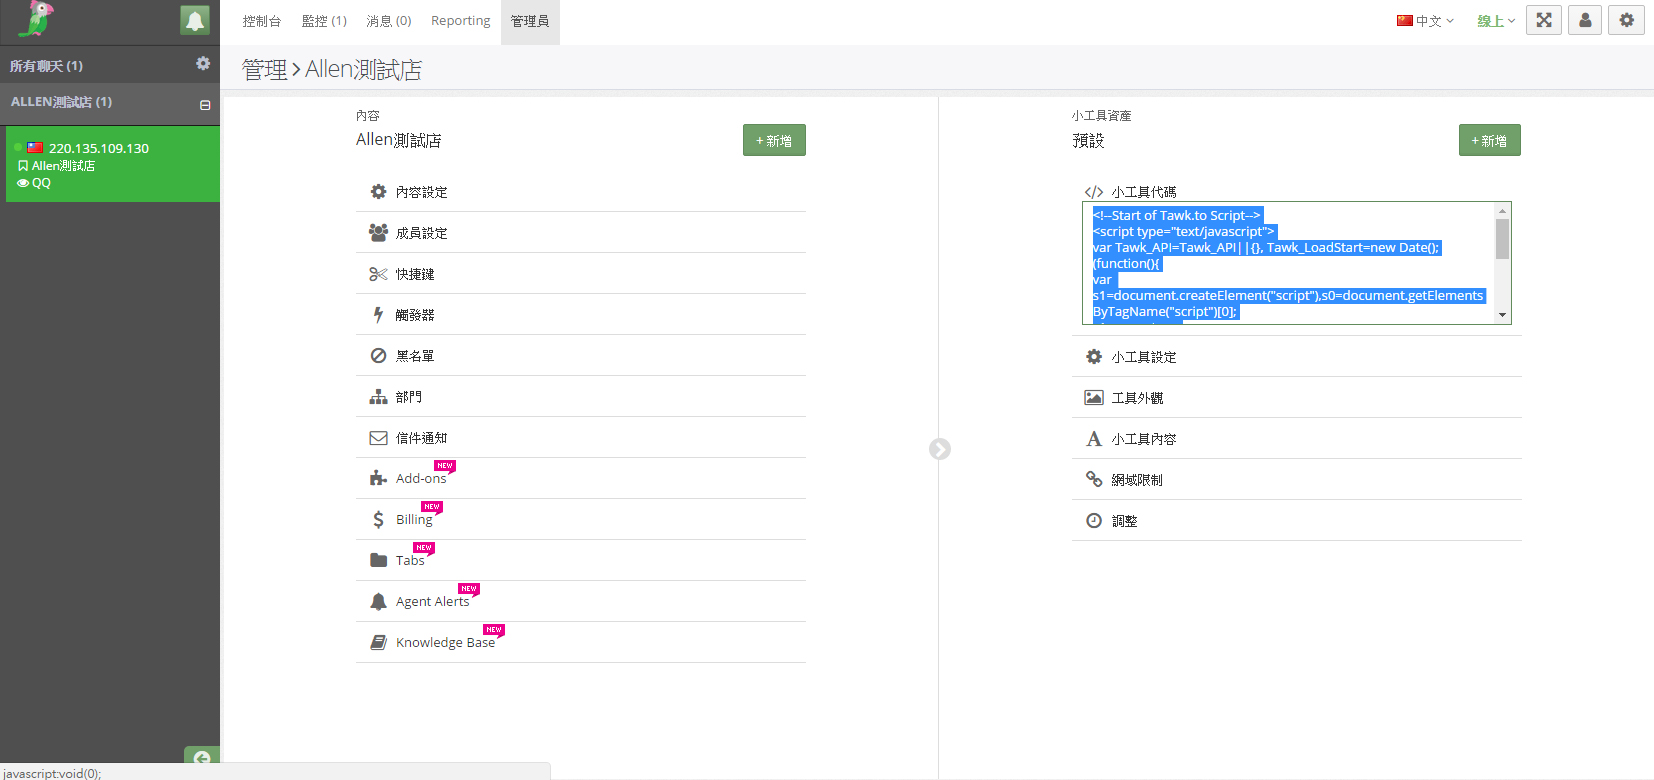This screenshot has height=780, width=1654.
Task: Open Tabs folder icon
Action: (378, 560)
